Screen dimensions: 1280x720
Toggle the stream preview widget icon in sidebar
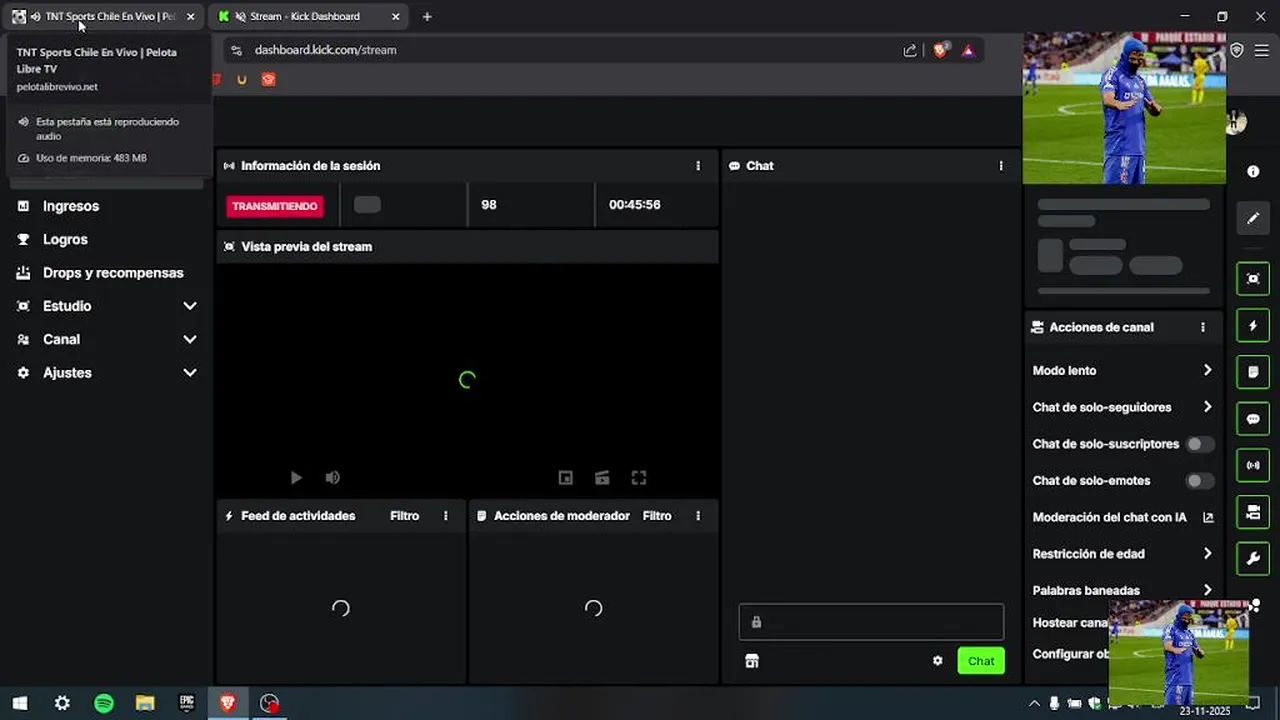click(x=1253, y=279)
